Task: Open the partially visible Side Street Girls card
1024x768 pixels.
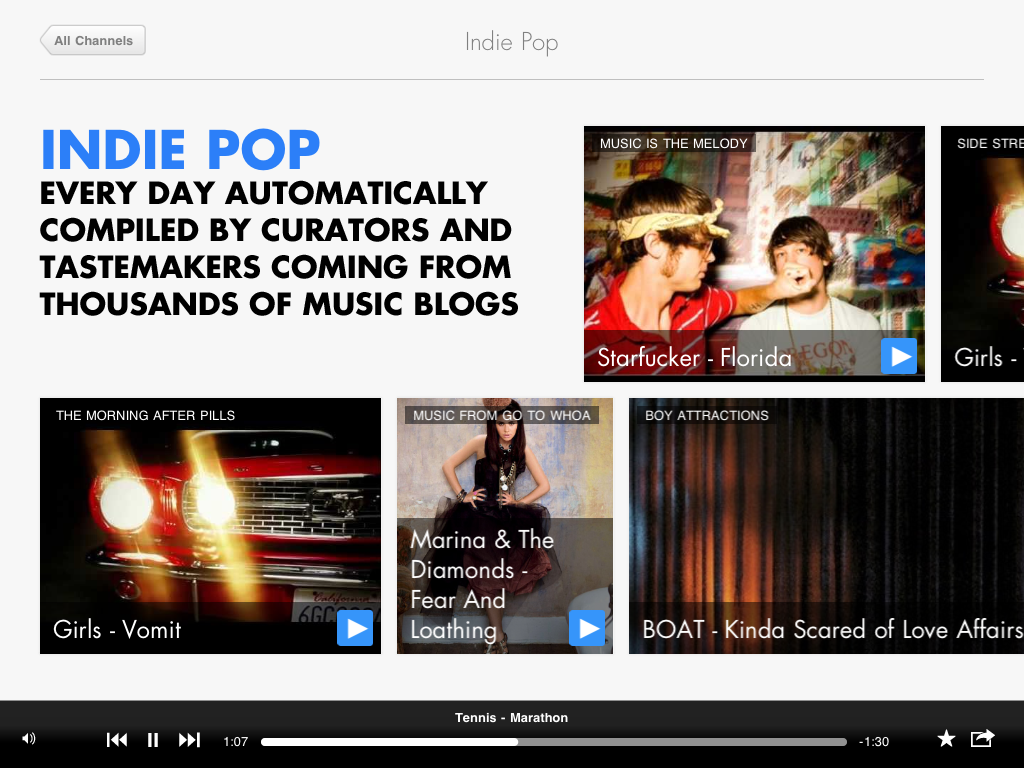Action: click(982, 254)
